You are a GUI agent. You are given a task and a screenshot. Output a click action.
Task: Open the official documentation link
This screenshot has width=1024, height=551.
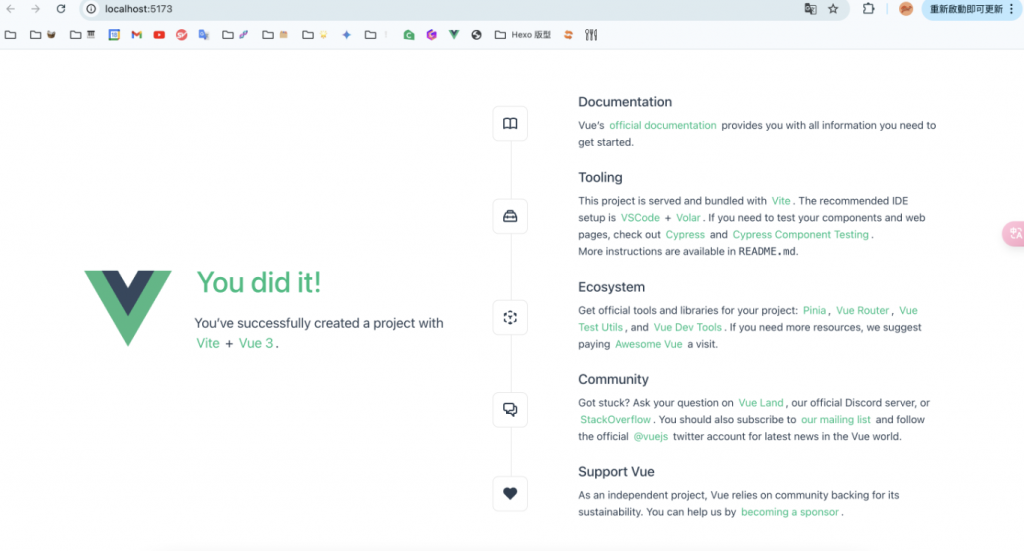[663, 125]
